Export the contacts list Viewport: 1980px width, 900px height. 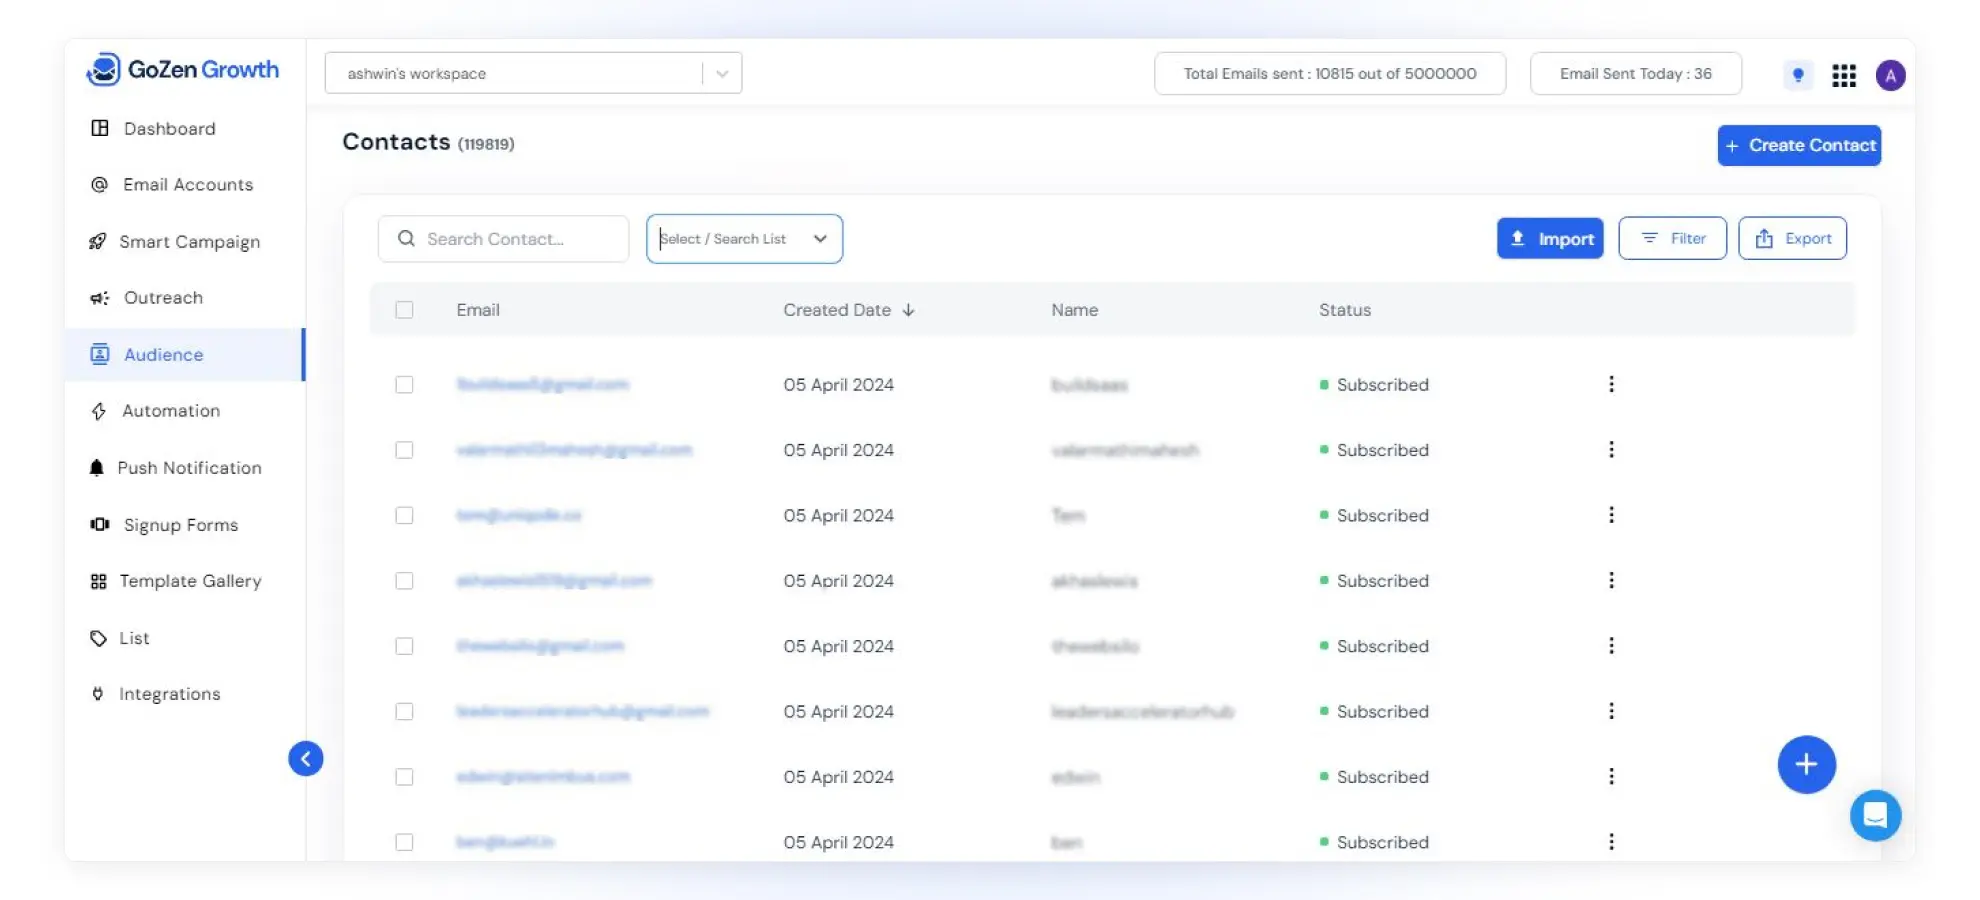click(x=1792, y=238)
